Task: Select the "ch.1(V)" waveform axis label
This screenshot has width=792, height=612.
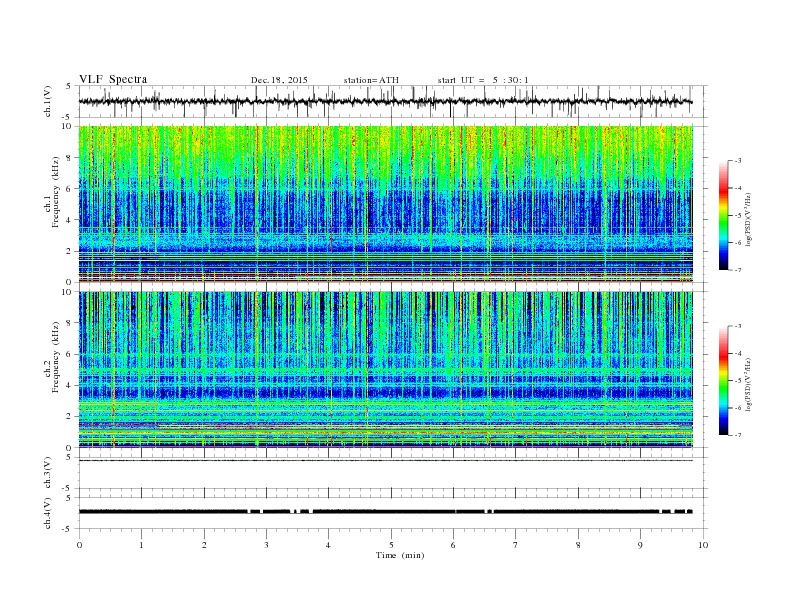Action: pyautogui.click(x=48, y=101)
